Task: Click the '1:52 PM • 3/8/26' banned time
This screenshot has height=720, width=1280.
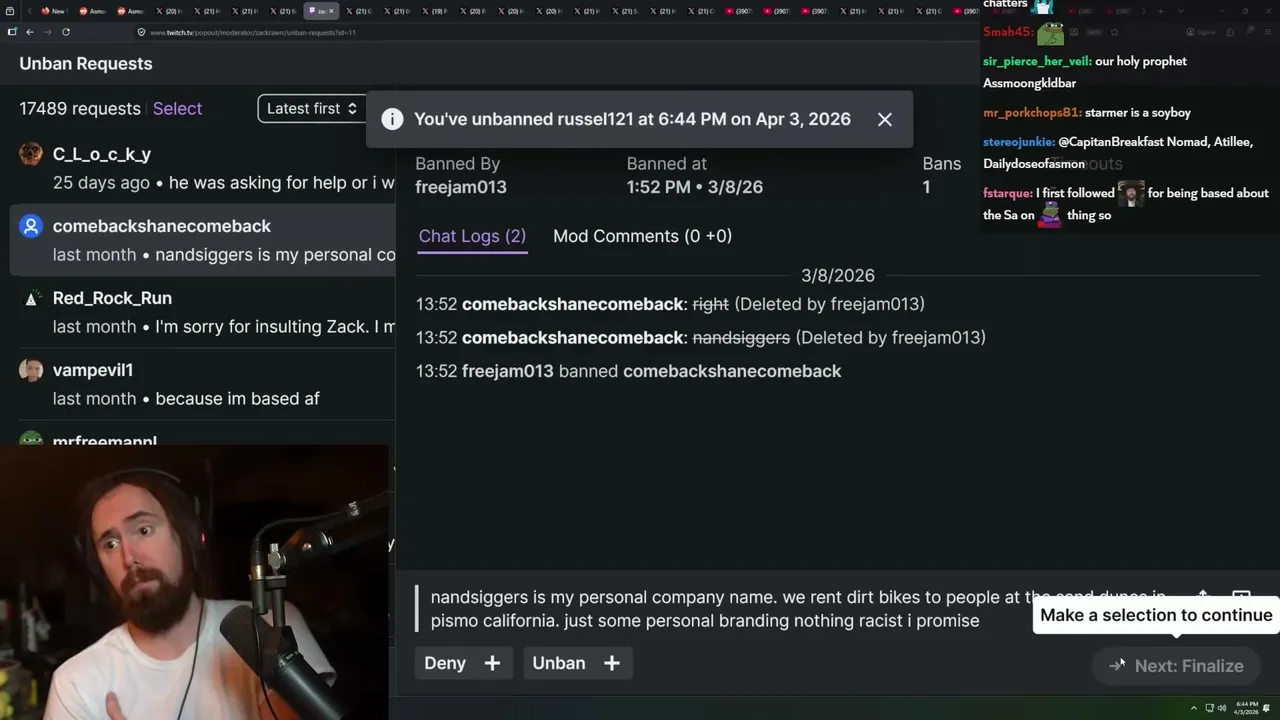Action: point(695,187)
